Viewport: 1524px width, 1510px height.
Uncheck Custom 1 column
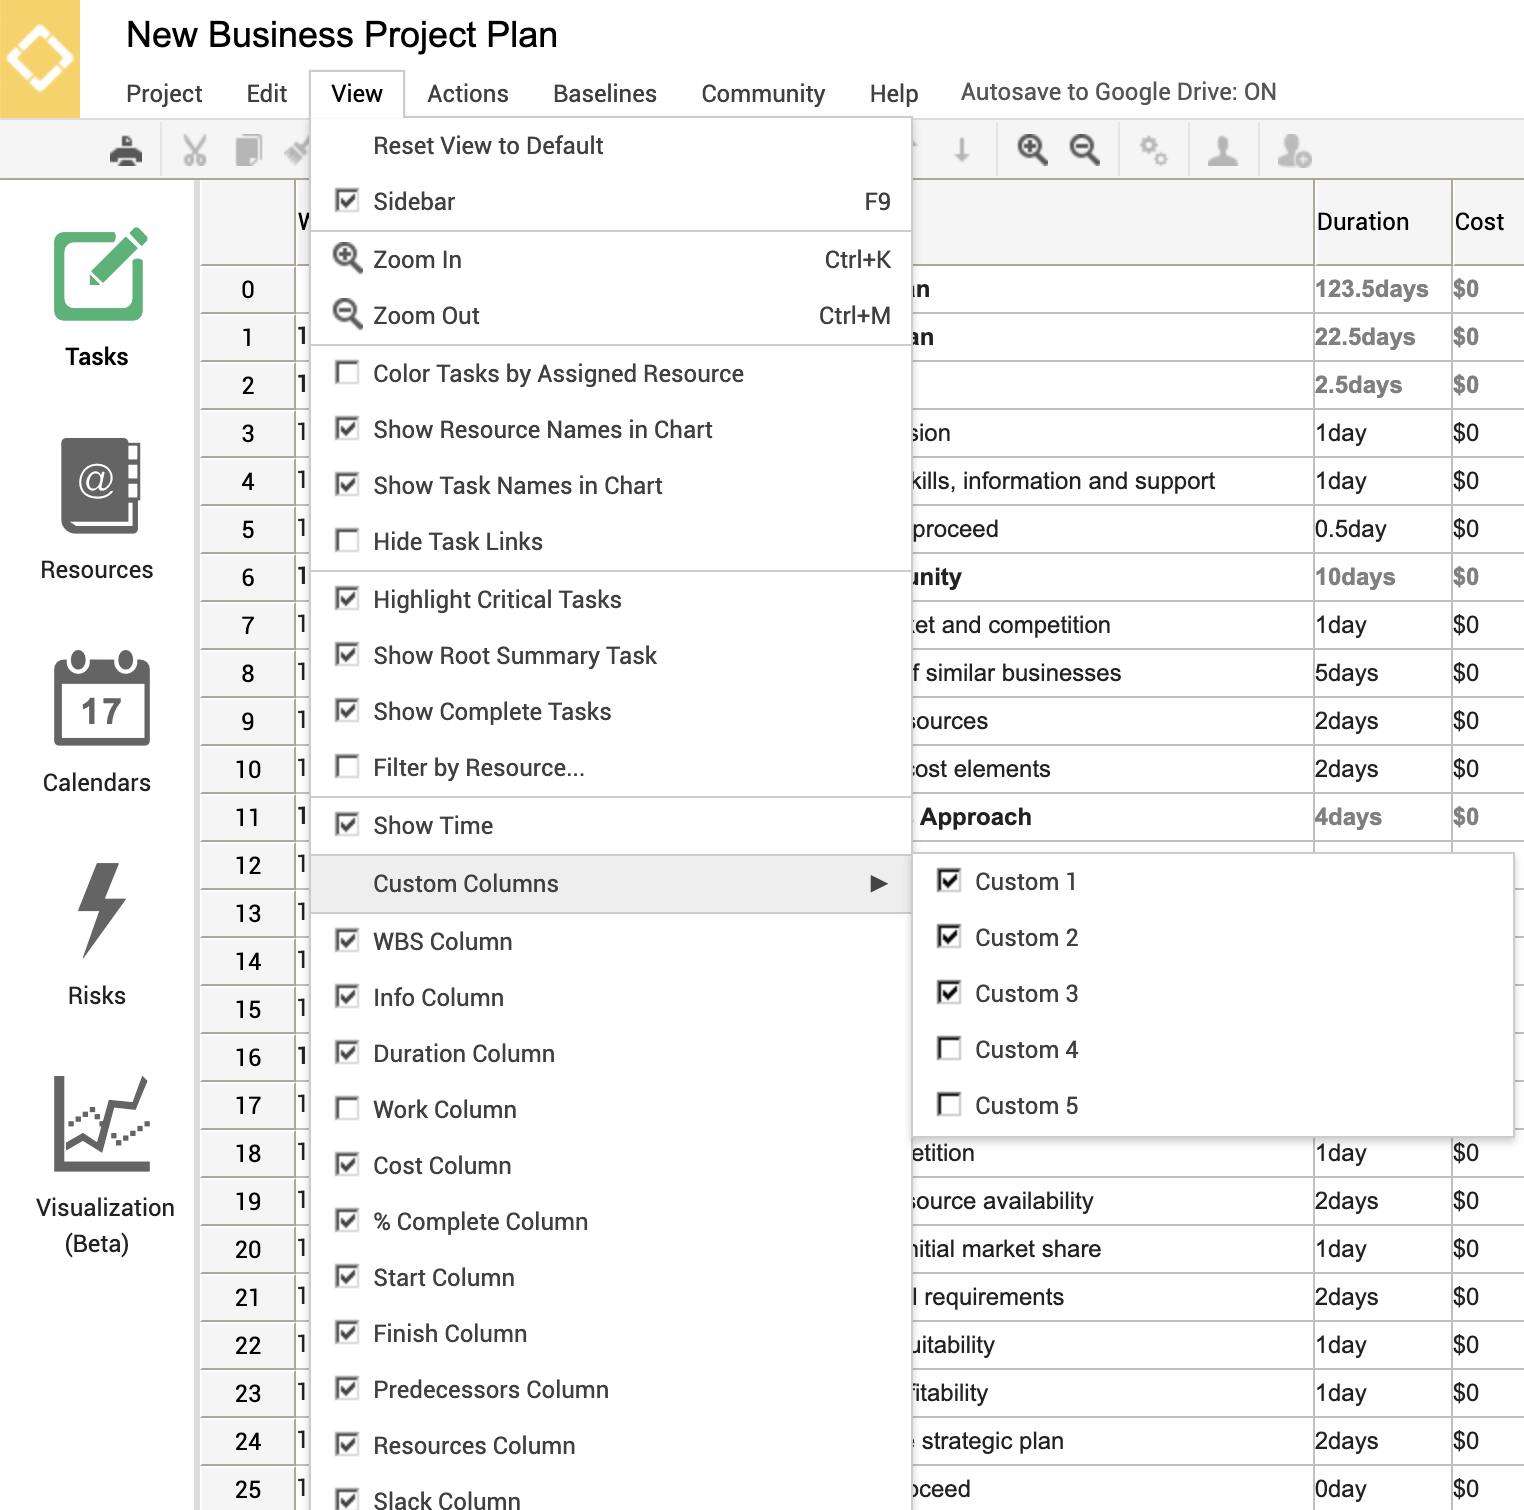click(949, 881)
